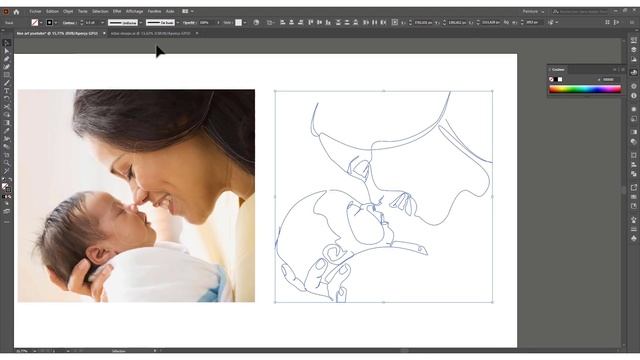Click the Home icon in the menu bar
This screenshot has width=640, height=360.
point(16,11)
